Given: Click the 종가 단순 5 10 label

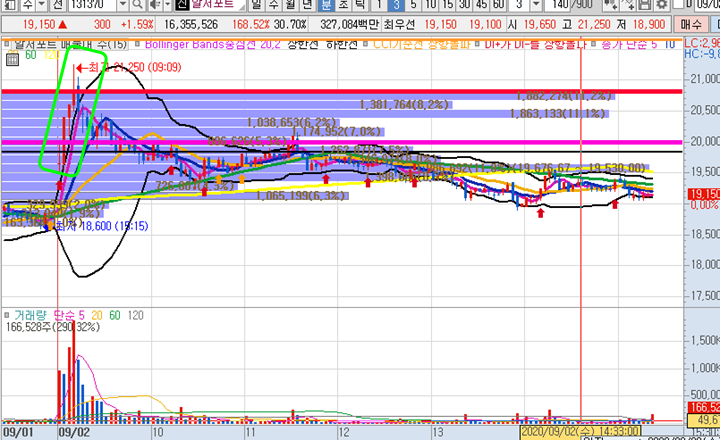Looking at the screenshot, I should pos(638,44).
